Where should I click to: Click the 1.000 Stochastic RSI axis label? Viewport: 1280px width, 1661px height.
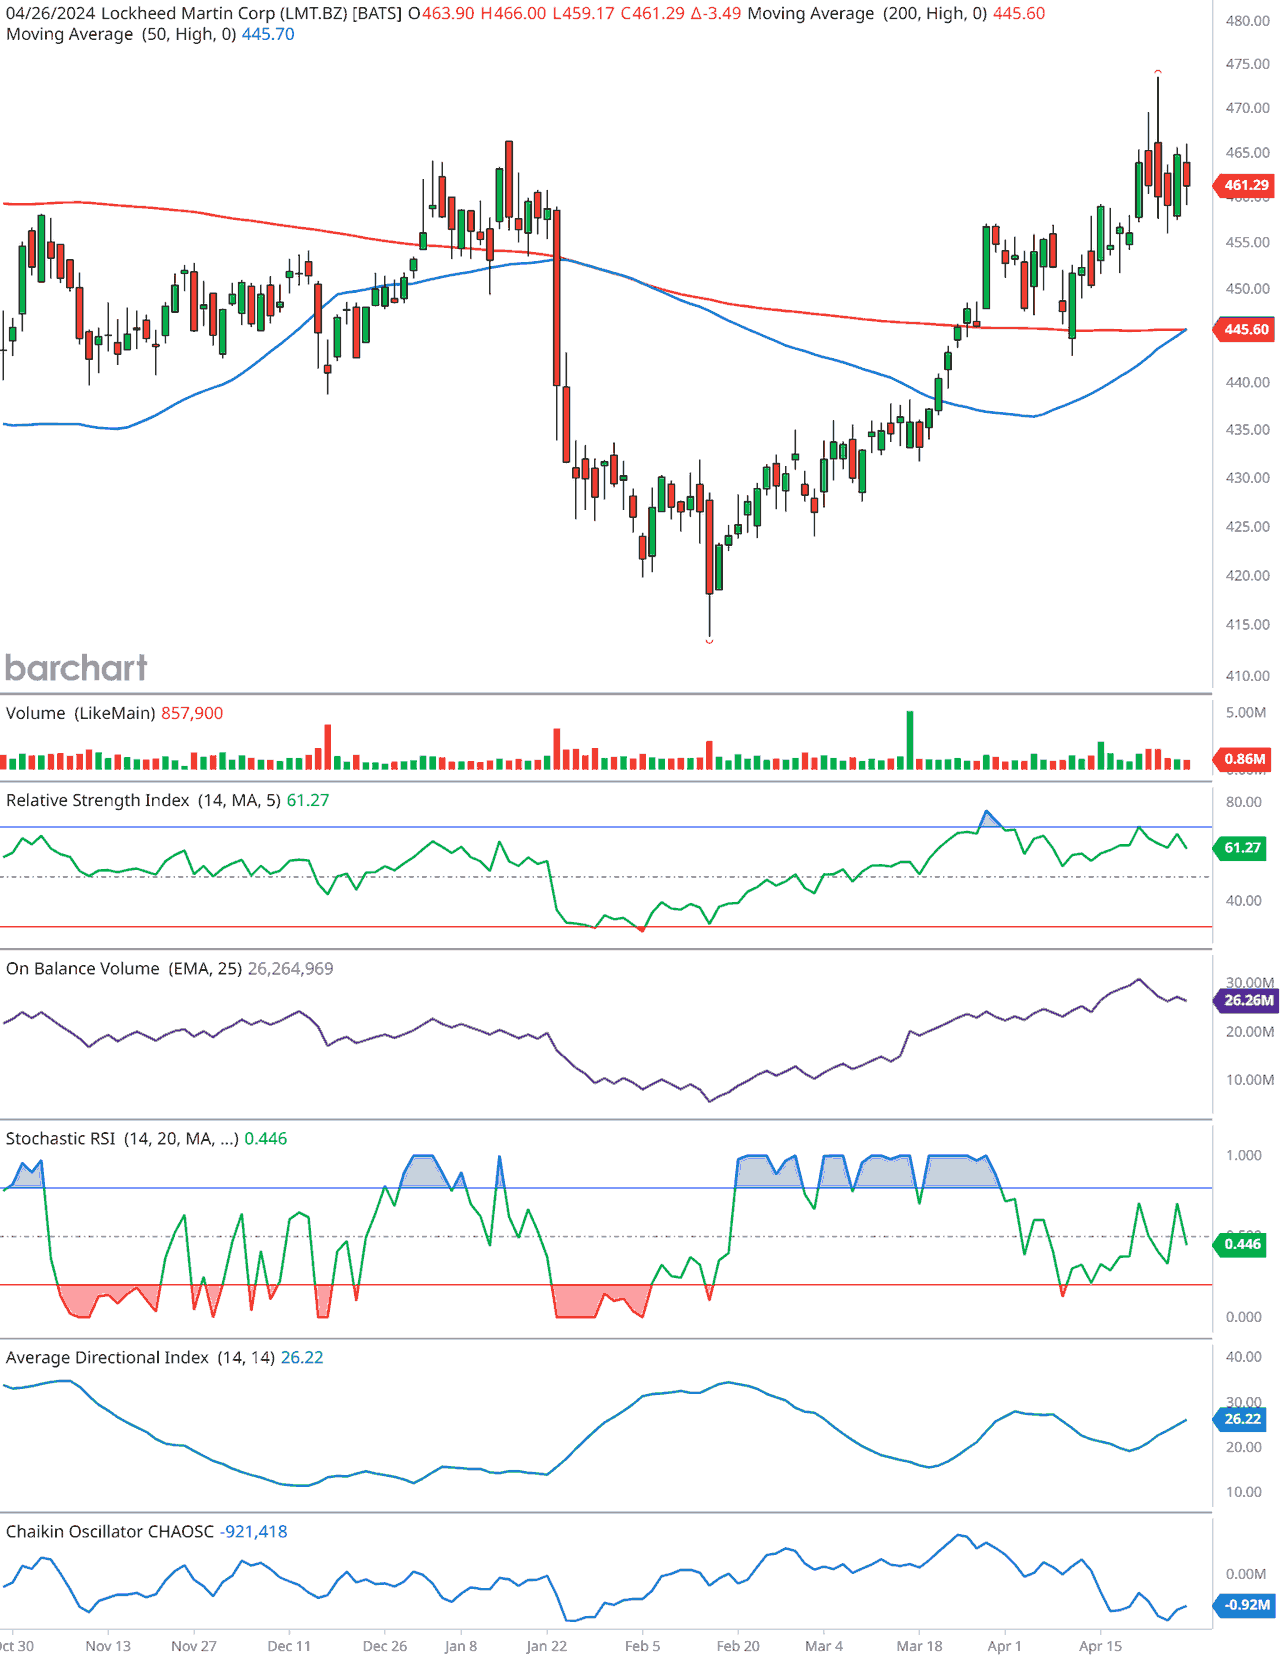[1244, 1155]
